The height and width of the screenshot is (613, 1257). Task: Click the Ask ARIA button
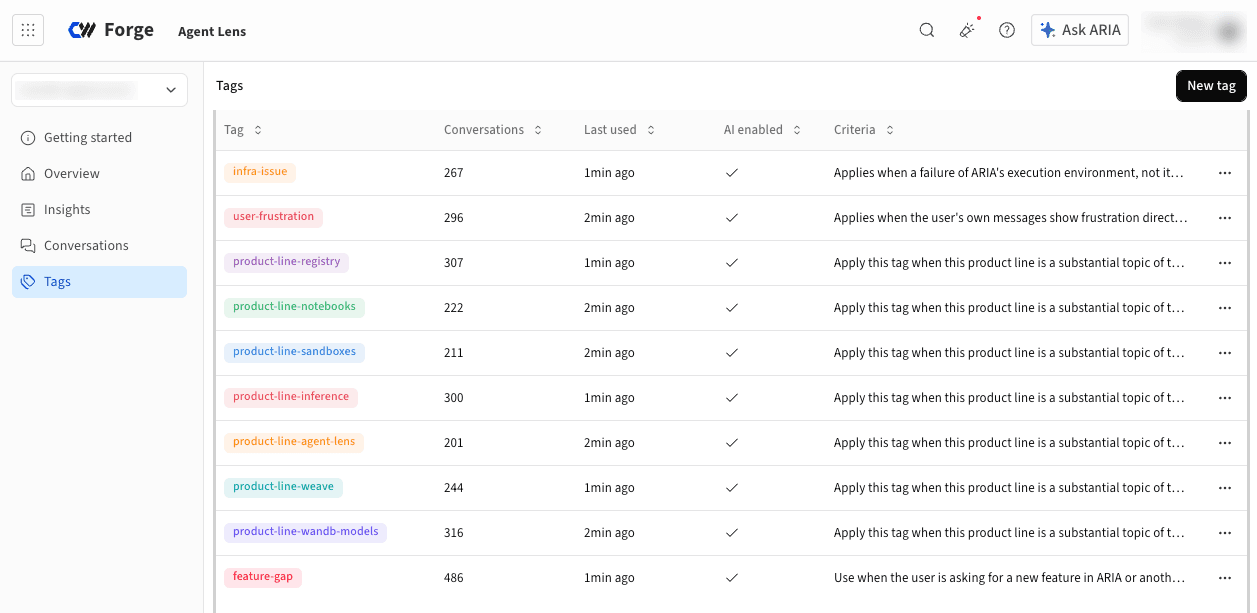(x=1080, y=30)
